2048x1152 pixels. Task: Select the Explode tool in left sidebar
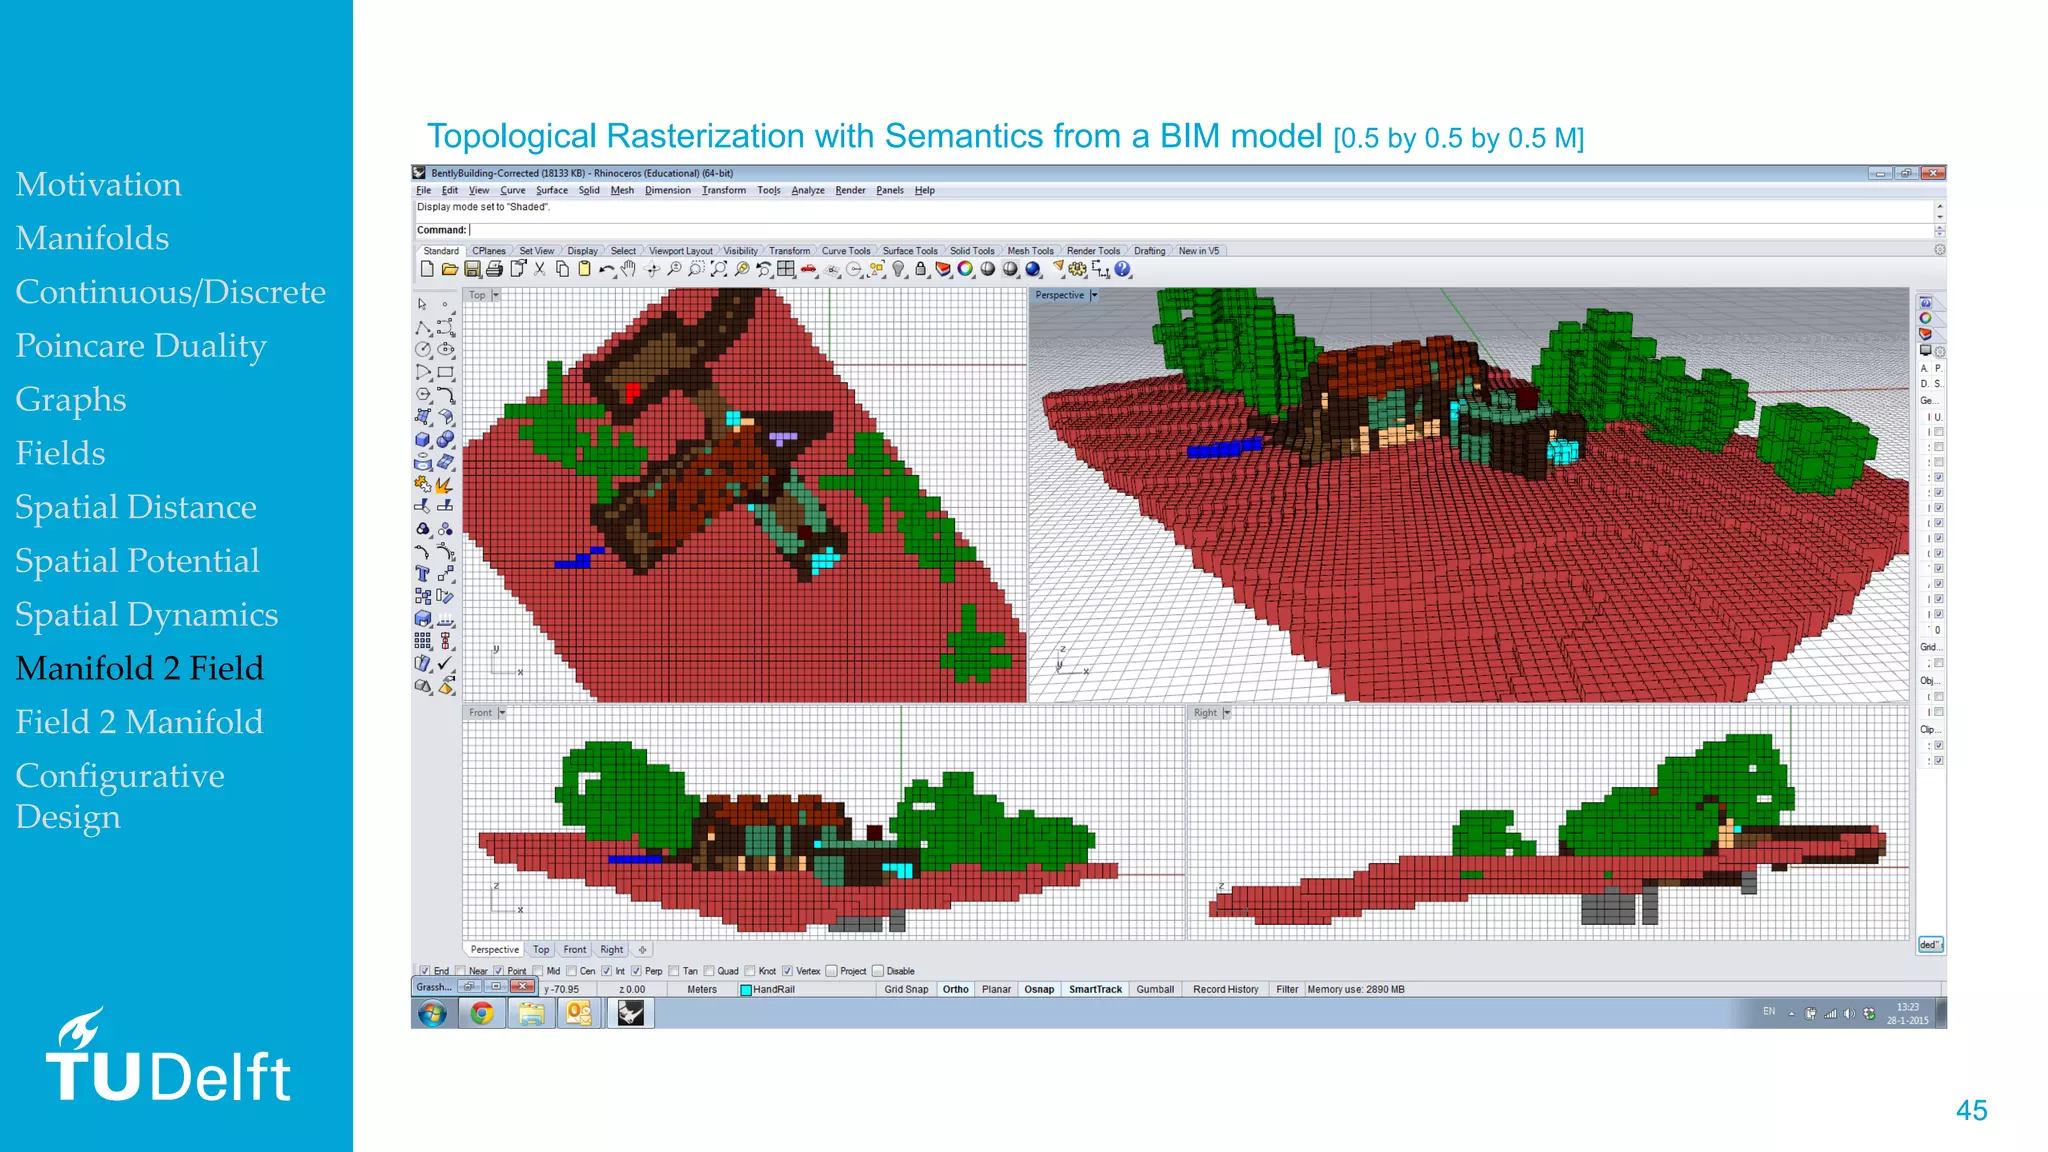[446, 484]
